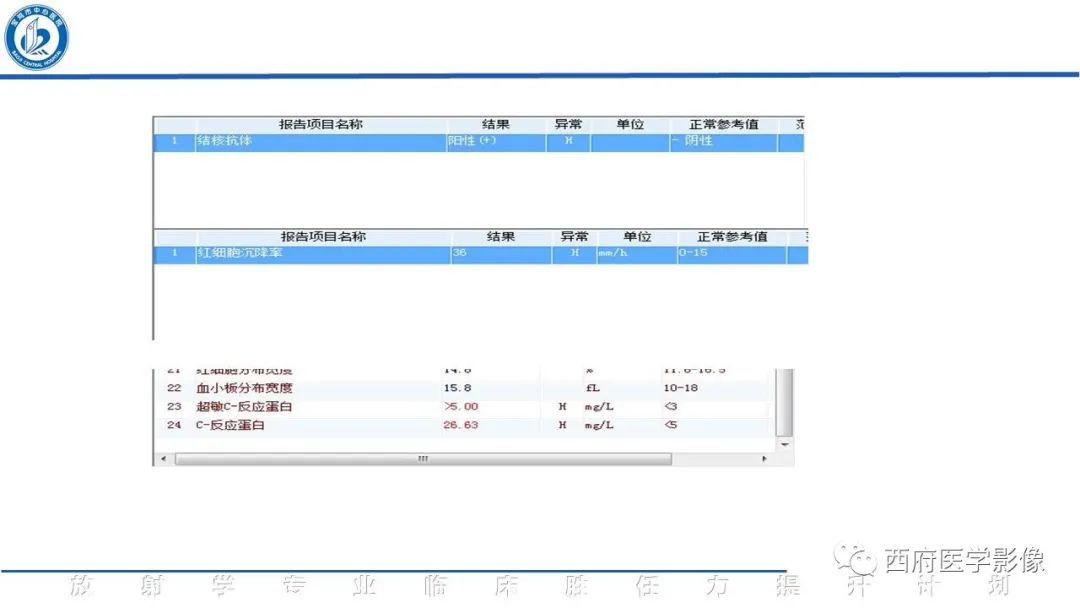Click the horizontal scrollbar thumb
Image resolution: width=1080 pixels, height=608 pixels.
click(423, 459)
